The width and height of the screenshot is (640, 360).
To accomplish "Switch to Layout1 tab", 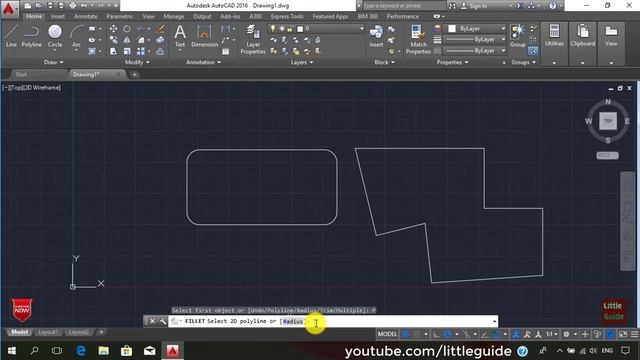I will [48, 332].
